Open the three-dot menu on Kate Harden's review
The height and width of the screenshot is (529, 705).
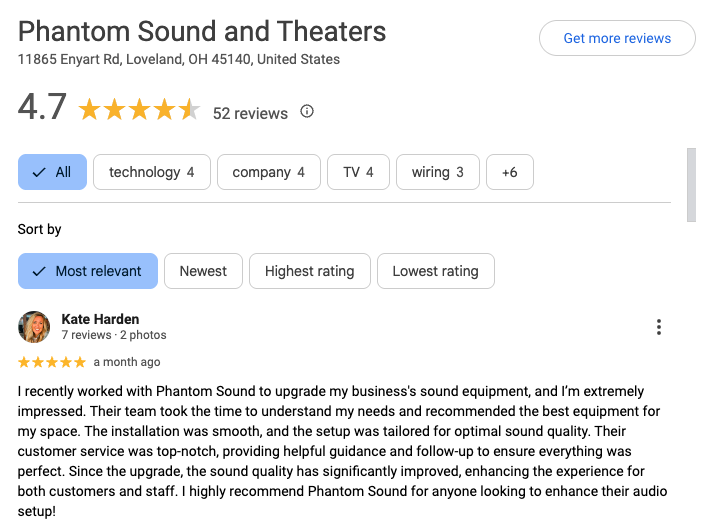click(659, 327)
